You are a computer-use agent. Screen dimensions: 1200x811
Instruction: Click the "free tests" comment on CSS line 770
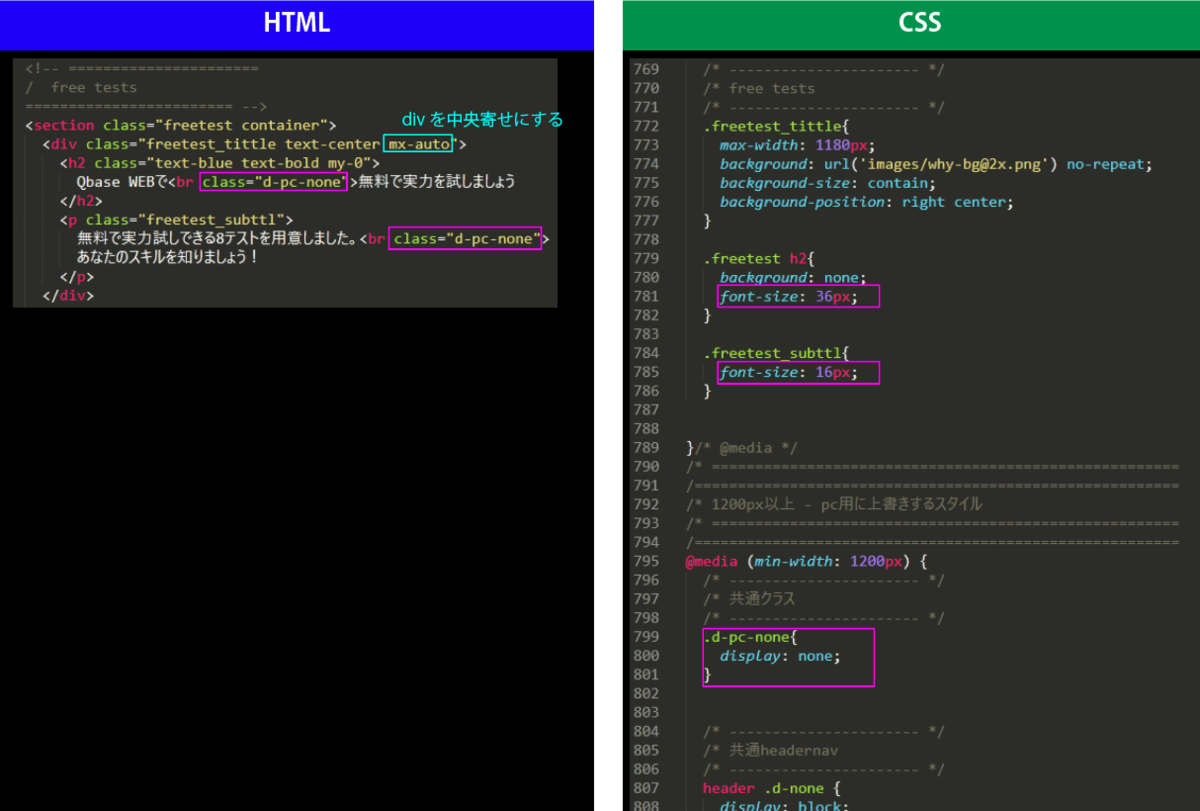pyautogui.click(x=759, y=88)
